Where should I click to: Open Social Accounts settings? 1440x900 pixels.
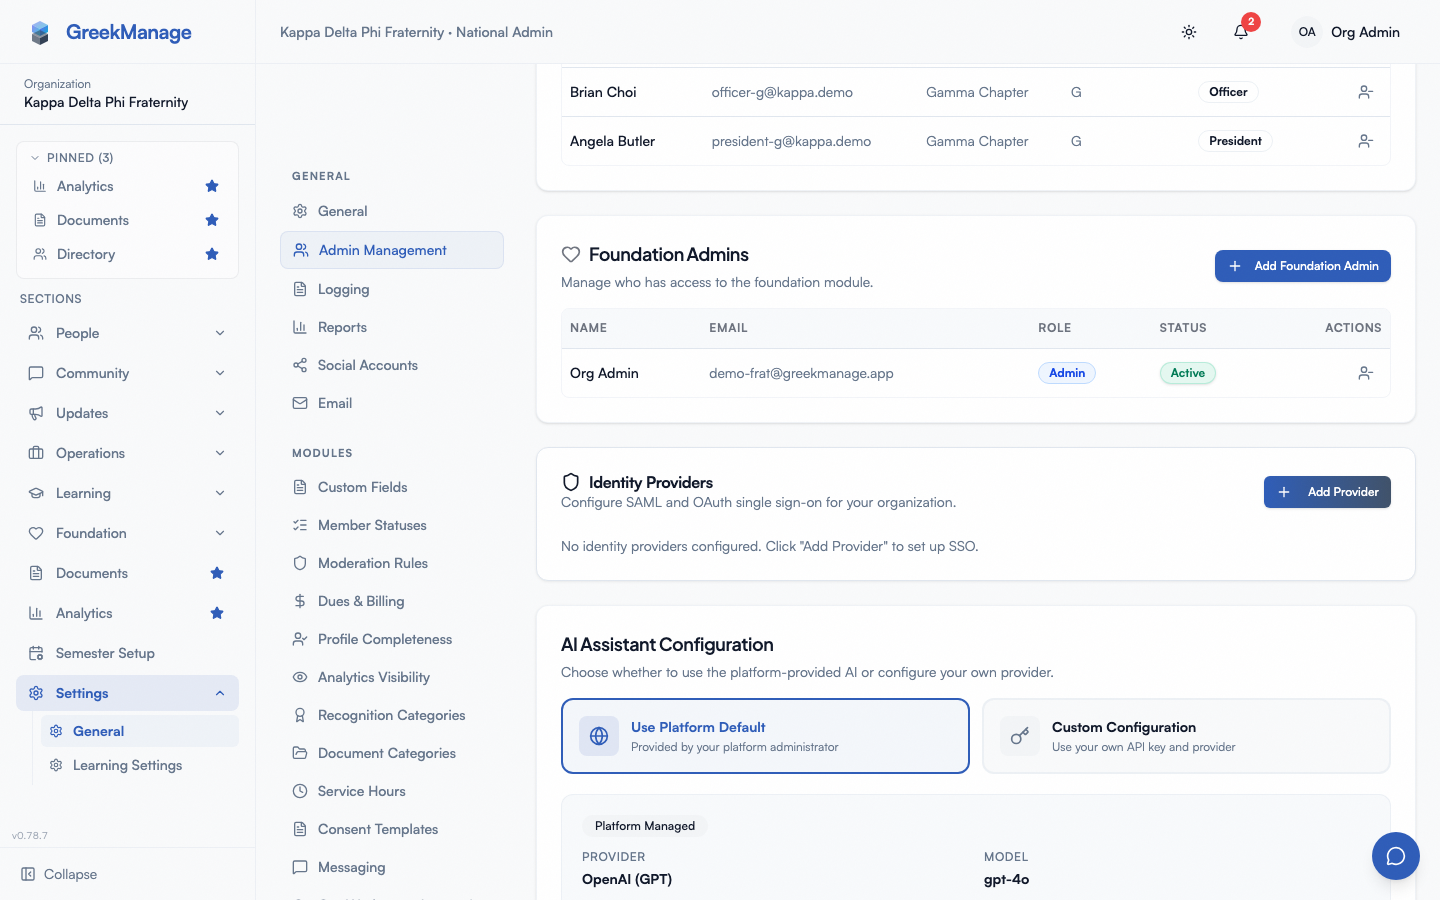tap(392, 365)
